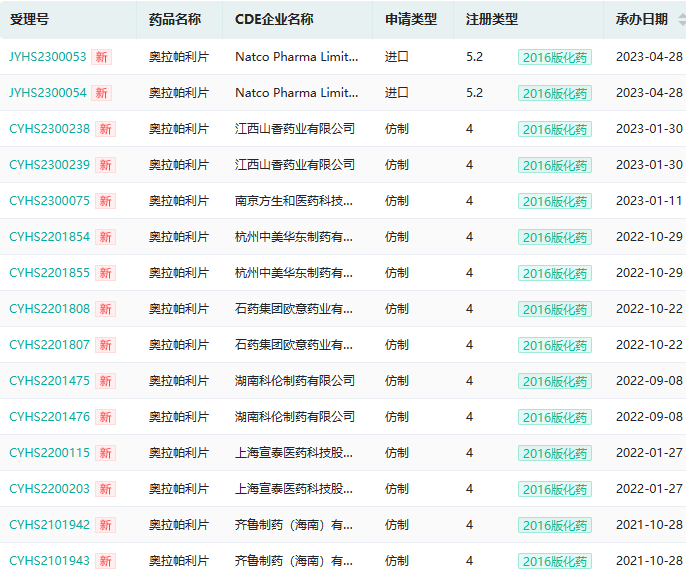Open acceptance number CYHS2300238
Screen dimensions: 686x576
(49, 129)
